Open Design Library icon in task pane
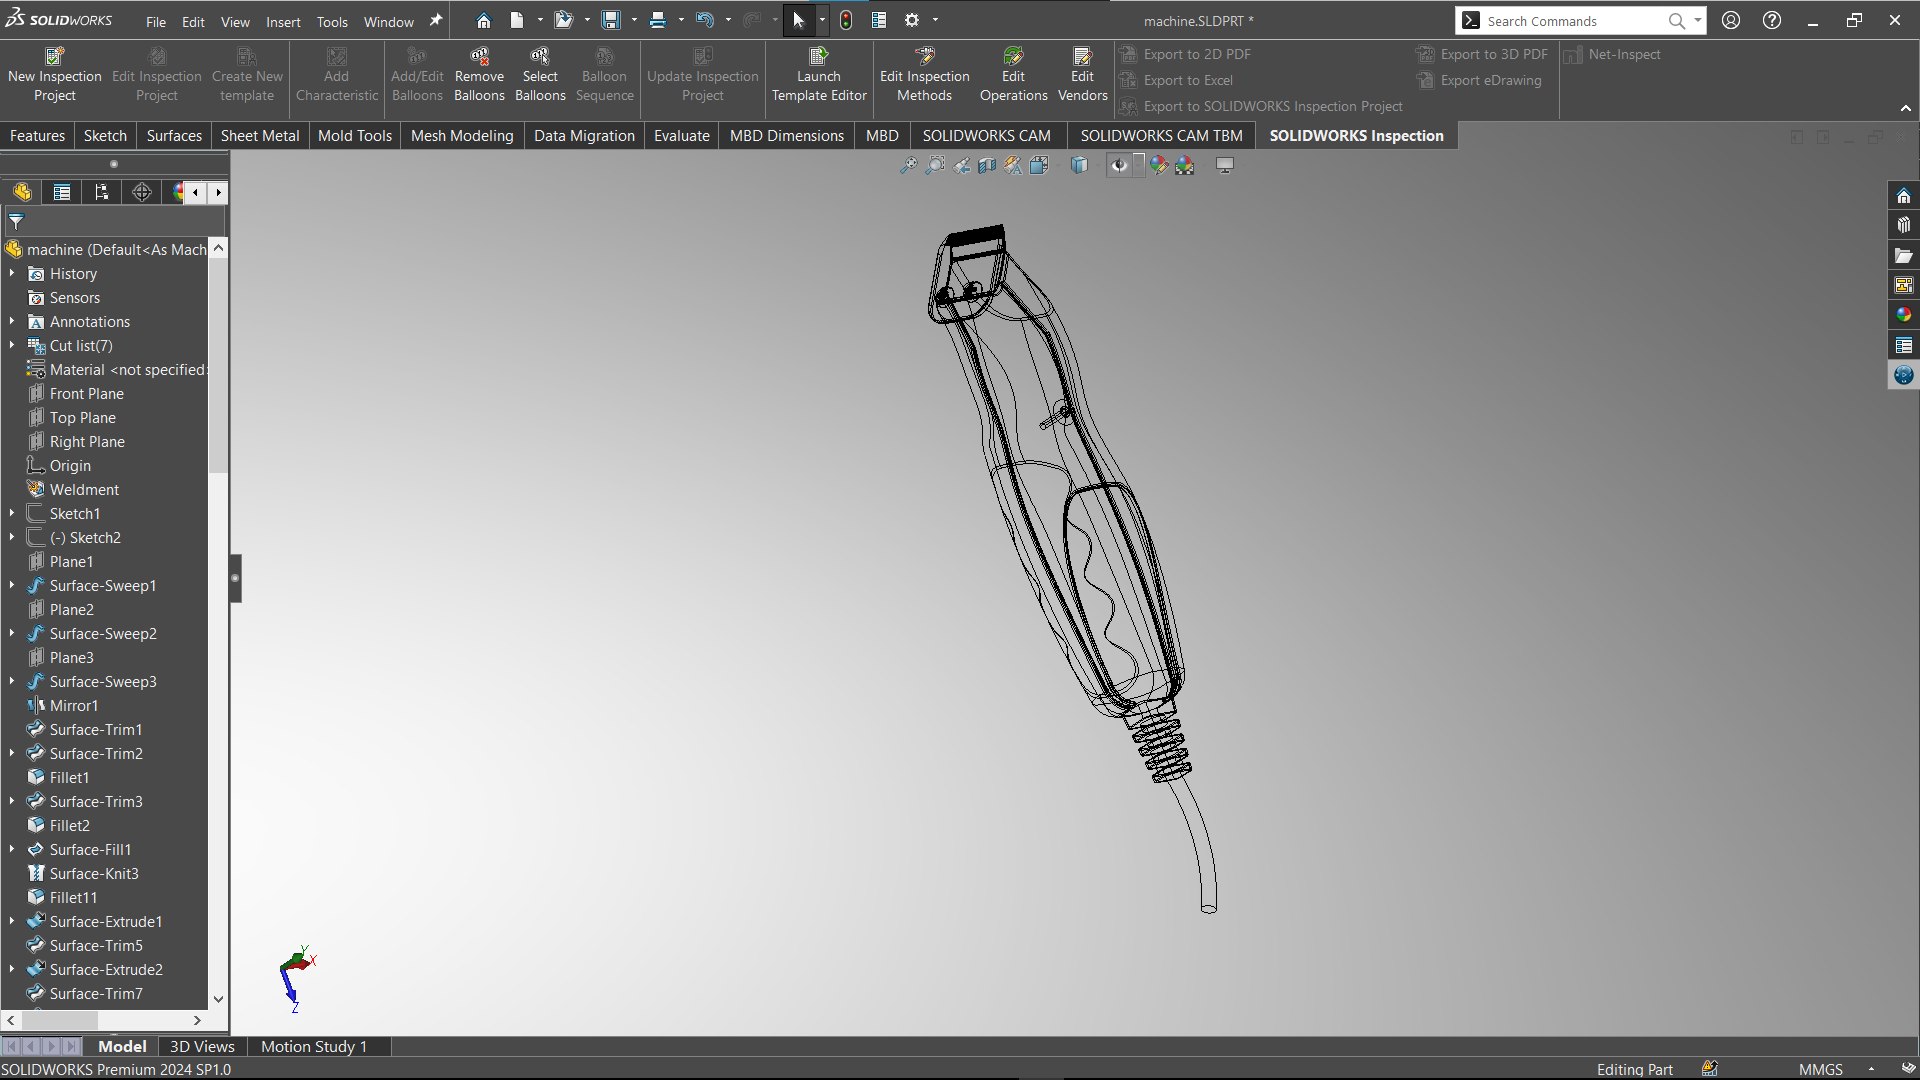Image resolution: width=1920 pixels, height=1080 pixels. pos(1904,226)
